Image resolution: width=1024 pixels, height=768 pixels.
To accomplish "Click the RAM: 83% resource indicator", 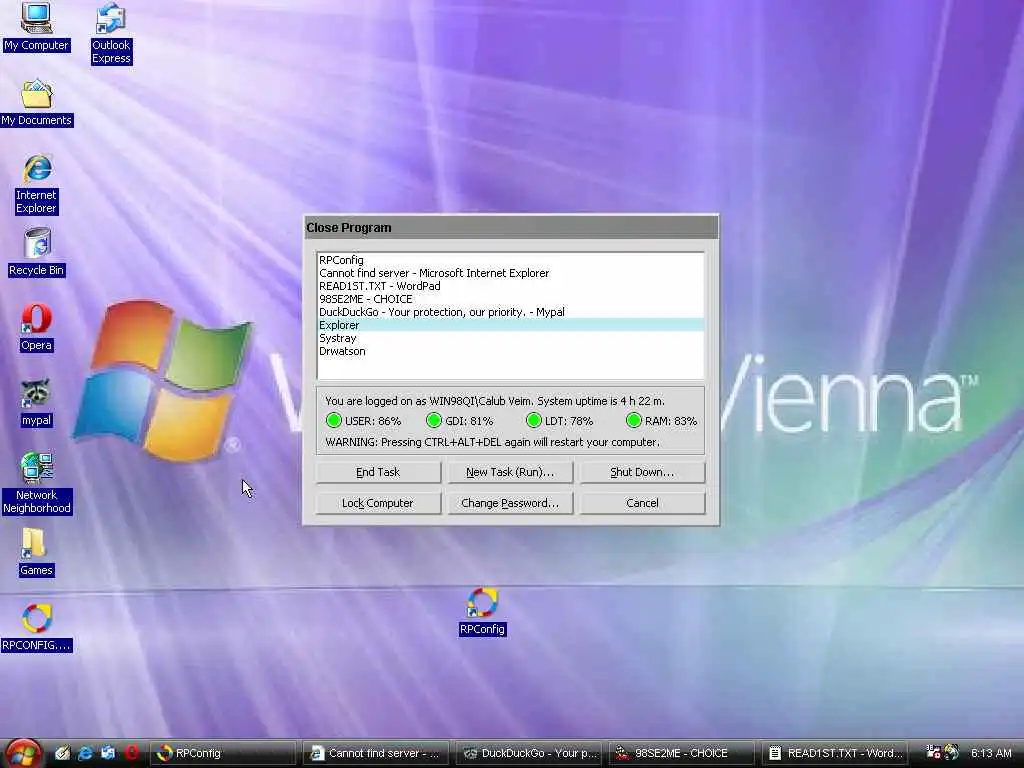I will click(x=662, y=421).
